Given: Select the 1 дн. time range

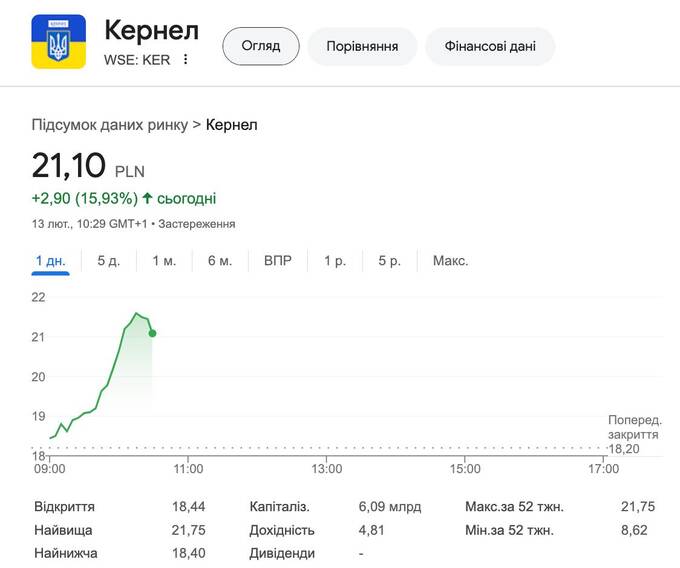Looking at the screenshot, I should pos(50,261).
